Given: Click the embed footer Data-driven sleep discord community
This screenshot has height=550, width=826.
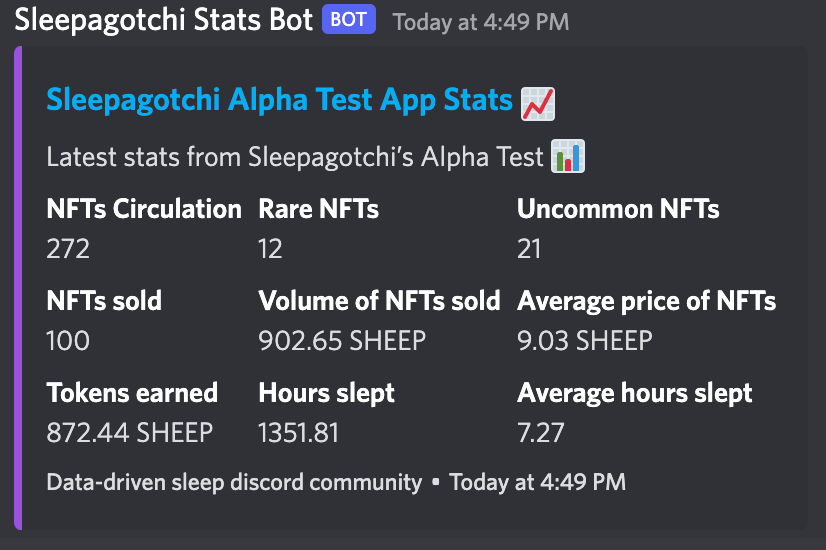Looking at the screenshot, I should tap(234, 482).
